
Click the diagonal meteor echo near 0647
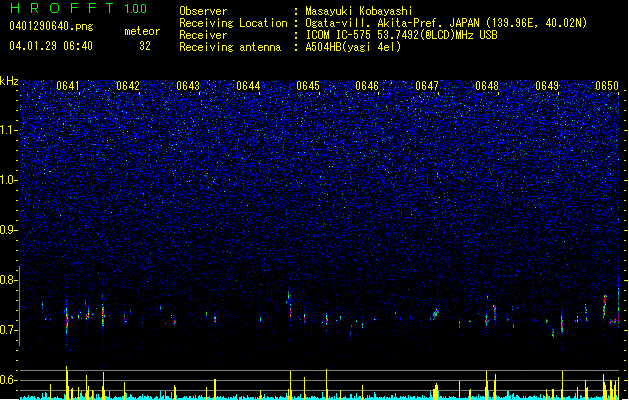[x=435, y=314]
